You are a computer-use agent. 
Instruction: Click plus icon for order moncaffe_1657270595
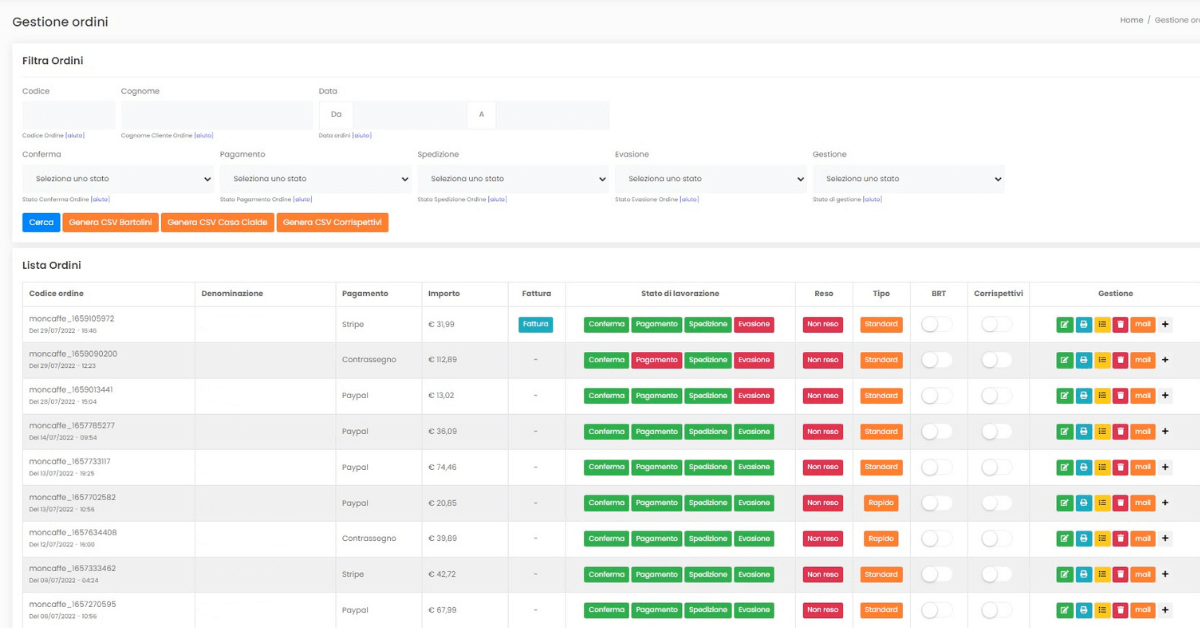point(1165,610)
